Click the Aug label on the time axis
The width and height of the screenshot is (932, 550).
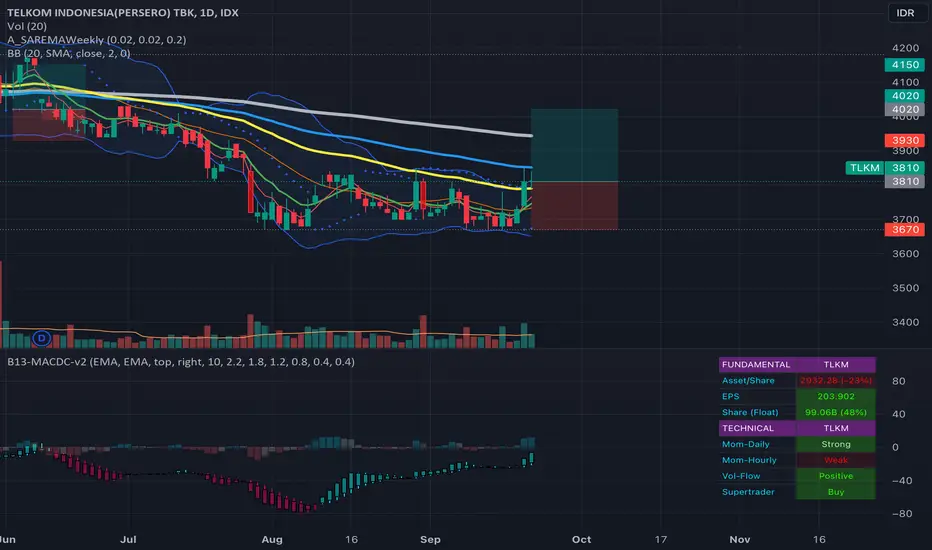click(x=272, y=539)
